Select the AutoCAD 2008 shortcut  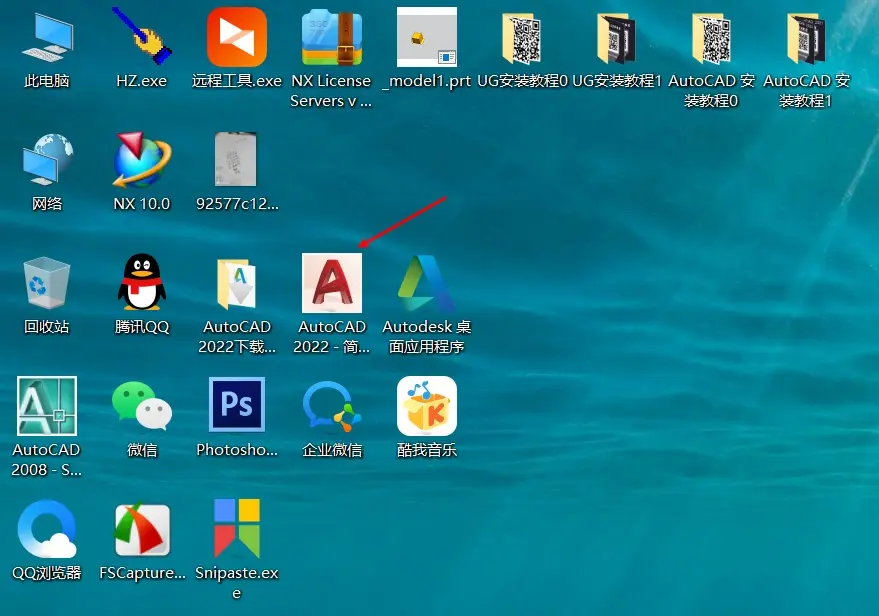pyautogui.click(x=47, y=406)
